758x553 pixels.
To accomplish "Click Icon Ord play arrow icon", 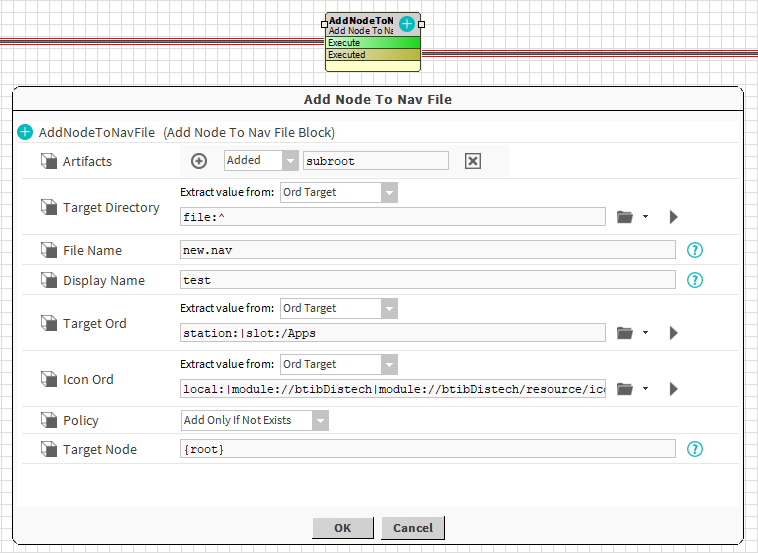I will (673, 389).
